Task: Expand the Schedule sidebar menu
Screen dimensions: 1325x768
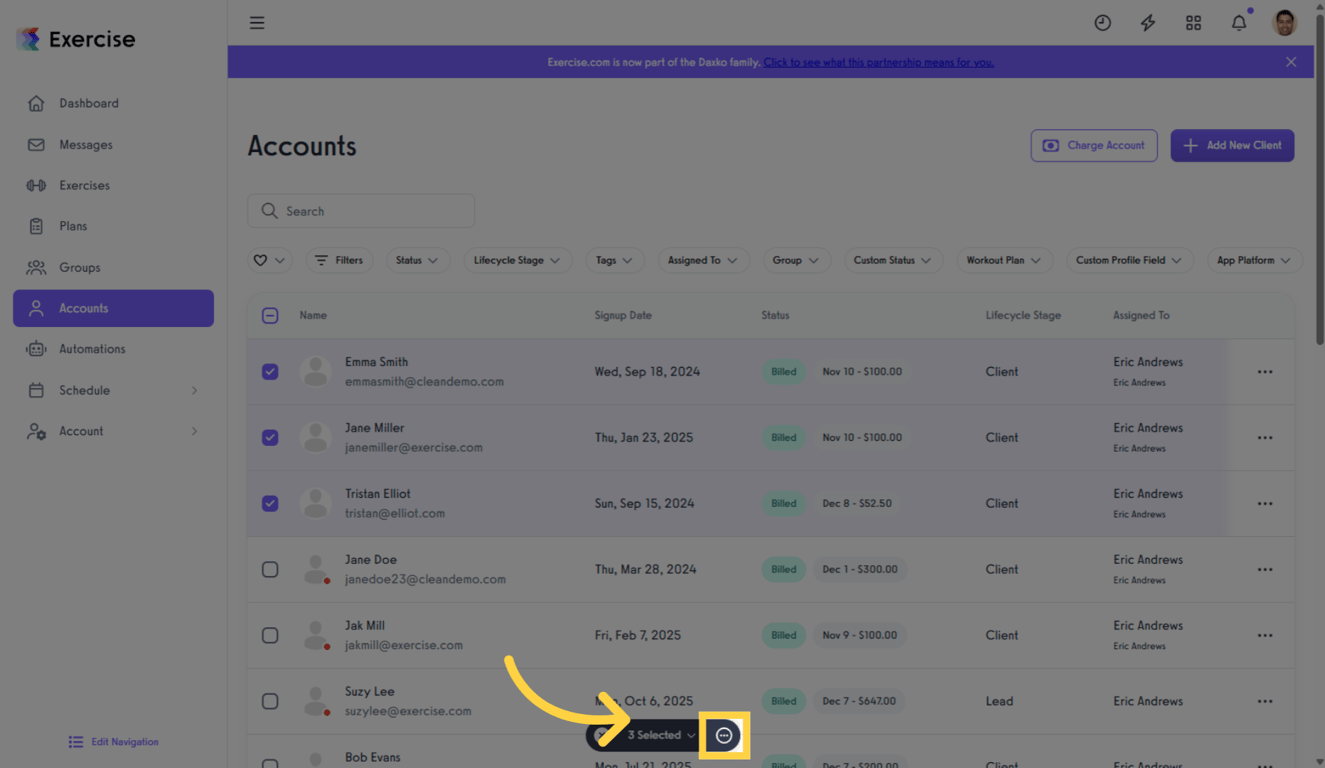Action: coord(85,390)
